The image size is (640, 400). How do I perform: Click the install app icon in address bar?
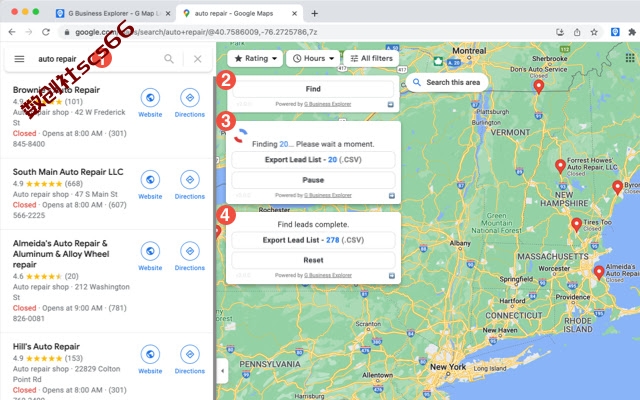[560, 32]
